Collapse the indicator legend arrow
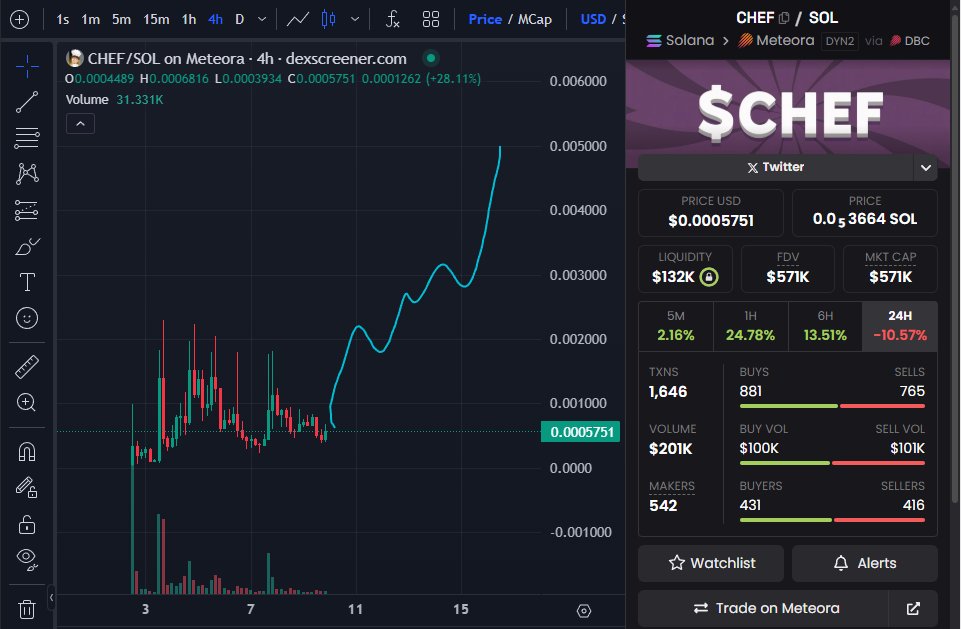Viewport: 961px width, 629px height. (x=80, y=124)
